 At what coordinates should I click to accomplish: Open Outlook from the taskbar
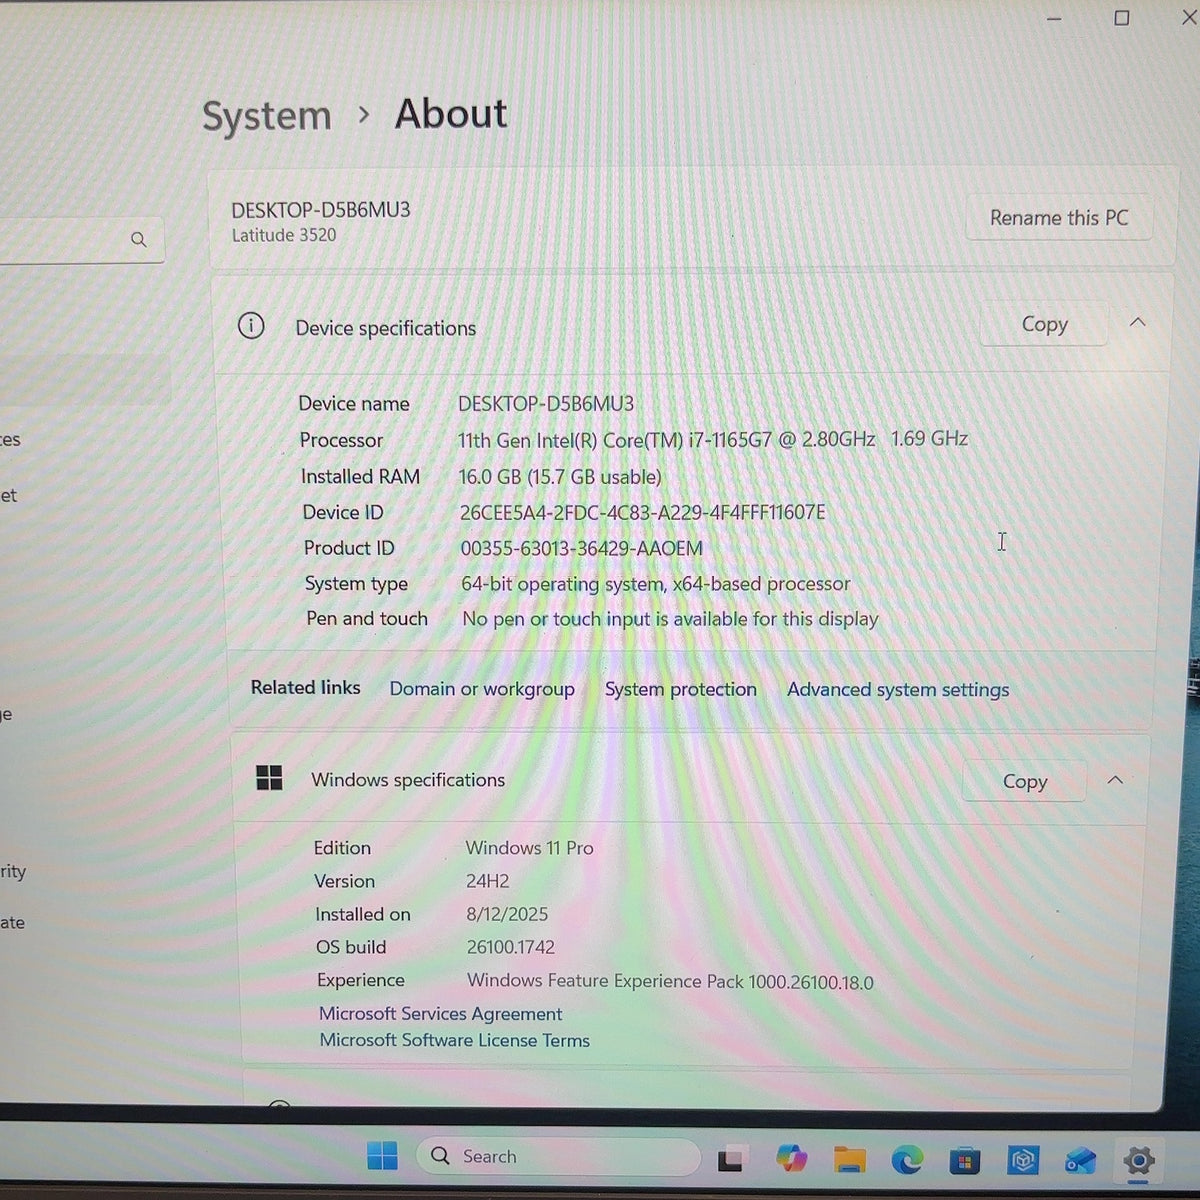tap(1081, 1160)
